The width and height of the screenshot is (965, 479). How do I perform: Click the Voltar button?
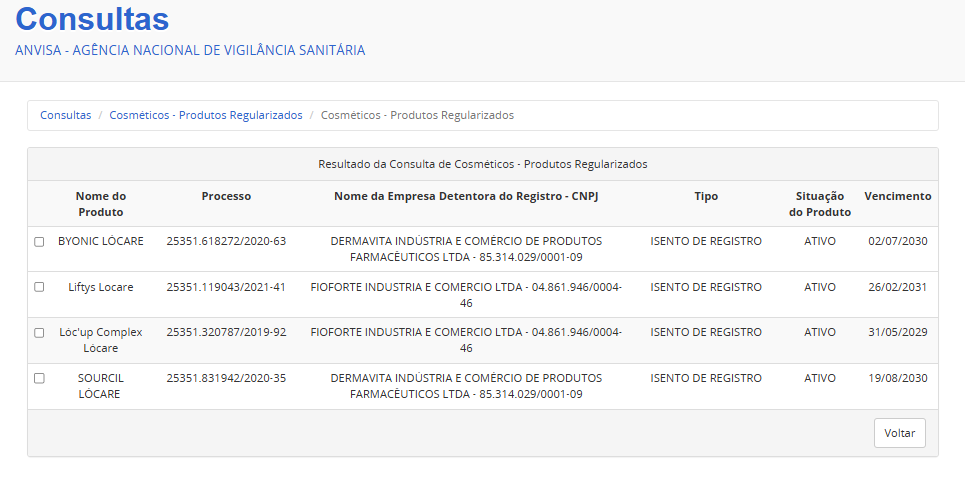[899, 433]
